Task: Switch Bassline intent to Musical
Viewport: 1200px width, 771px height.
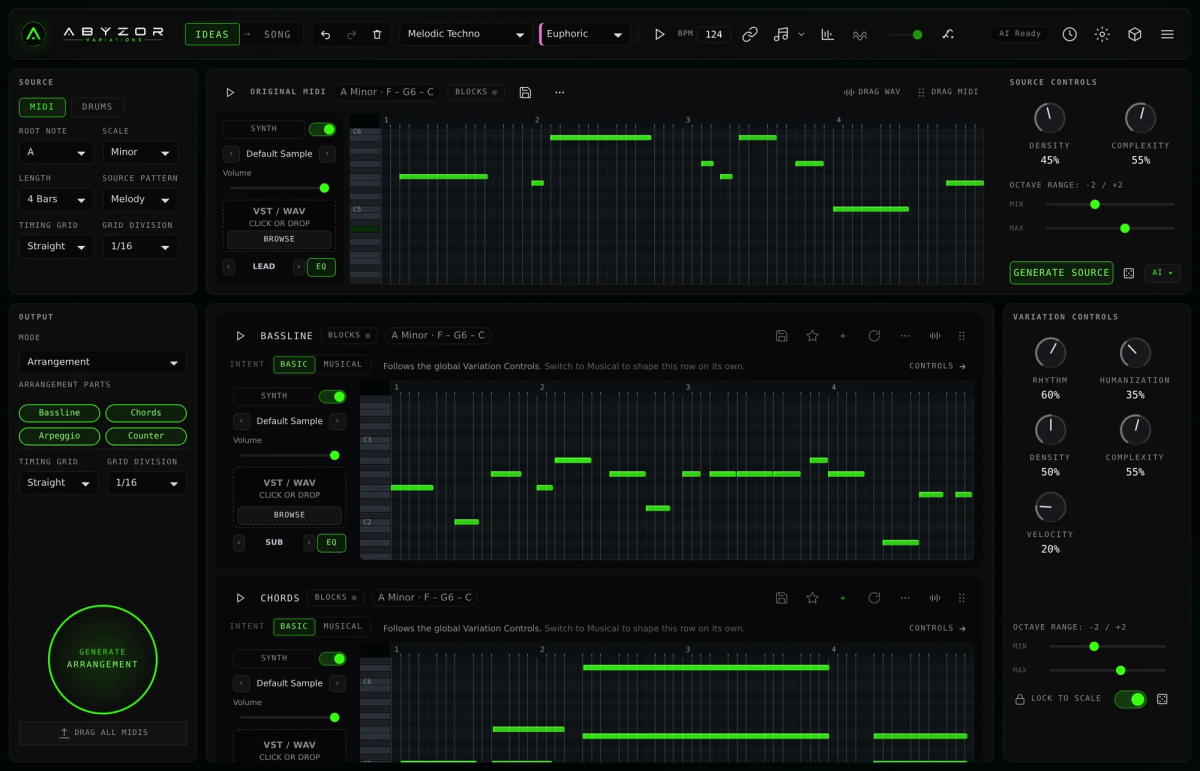Action: pos(343,364)
